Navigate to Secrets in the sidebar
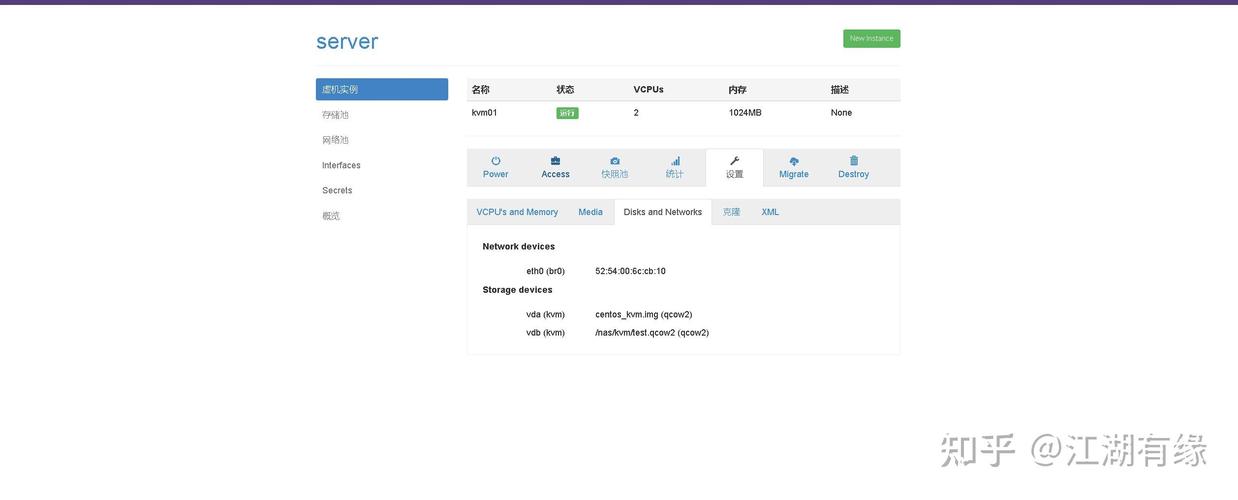1238x500 pixels. [337, 190]
